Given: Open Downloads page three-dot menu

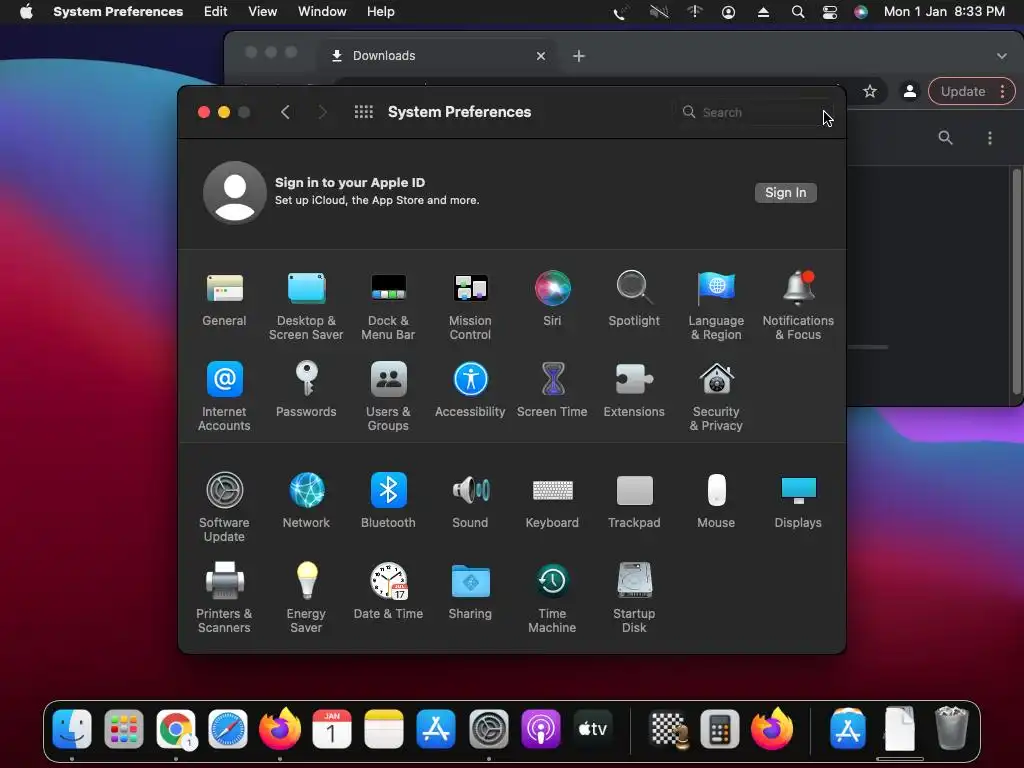Looking at the screenshot, I should (x=990, y=138).
